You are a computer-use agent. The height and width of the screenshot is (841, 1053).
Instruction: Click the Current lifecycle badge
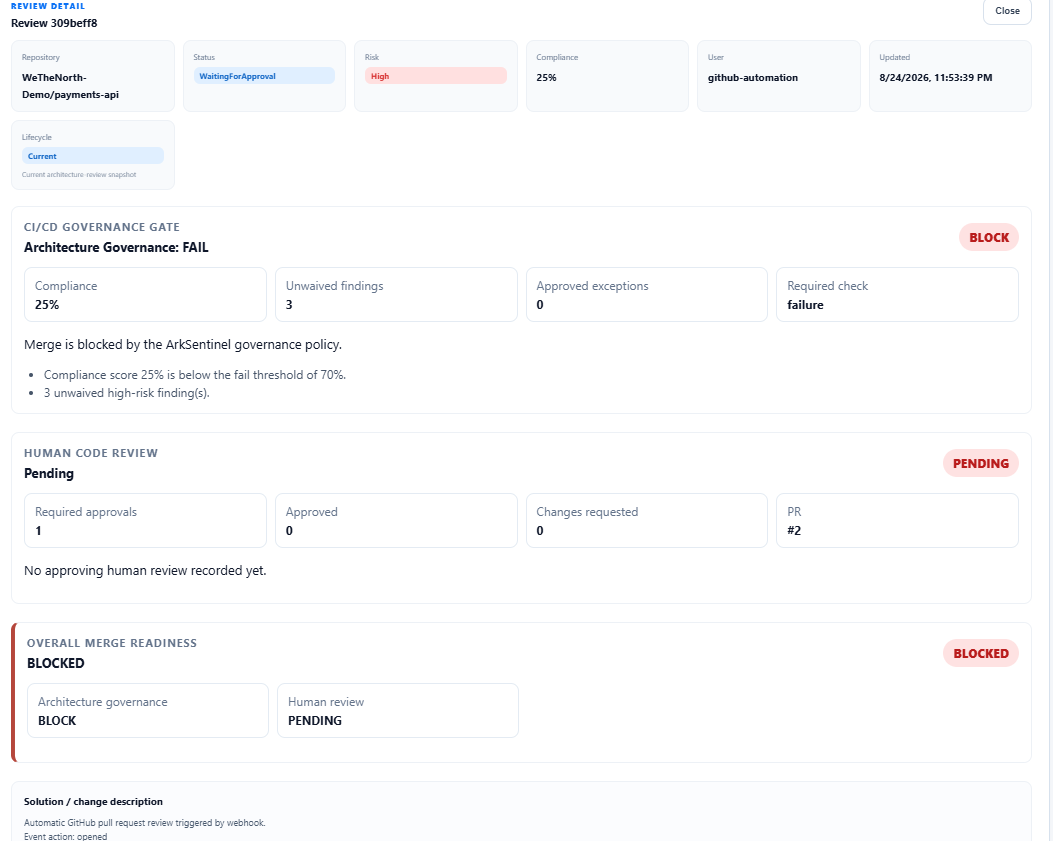tap(93, 156)
